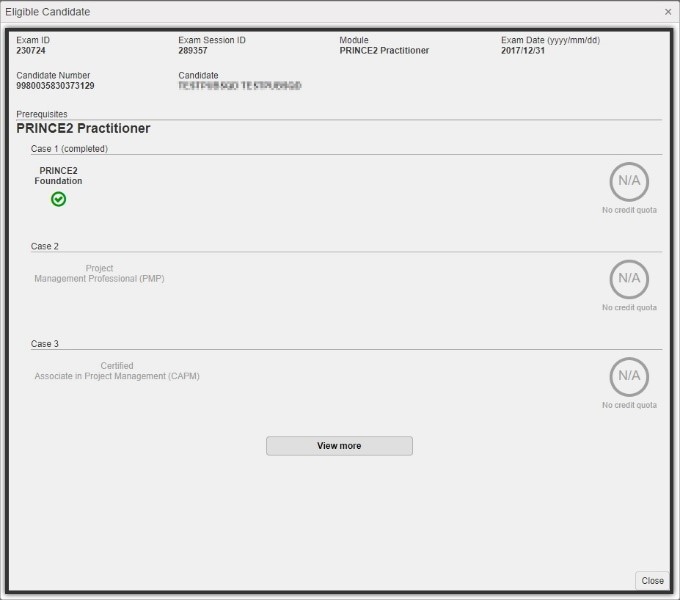
Task: Click the N/A circle for Case 2
Action: (x=629, y=279)
